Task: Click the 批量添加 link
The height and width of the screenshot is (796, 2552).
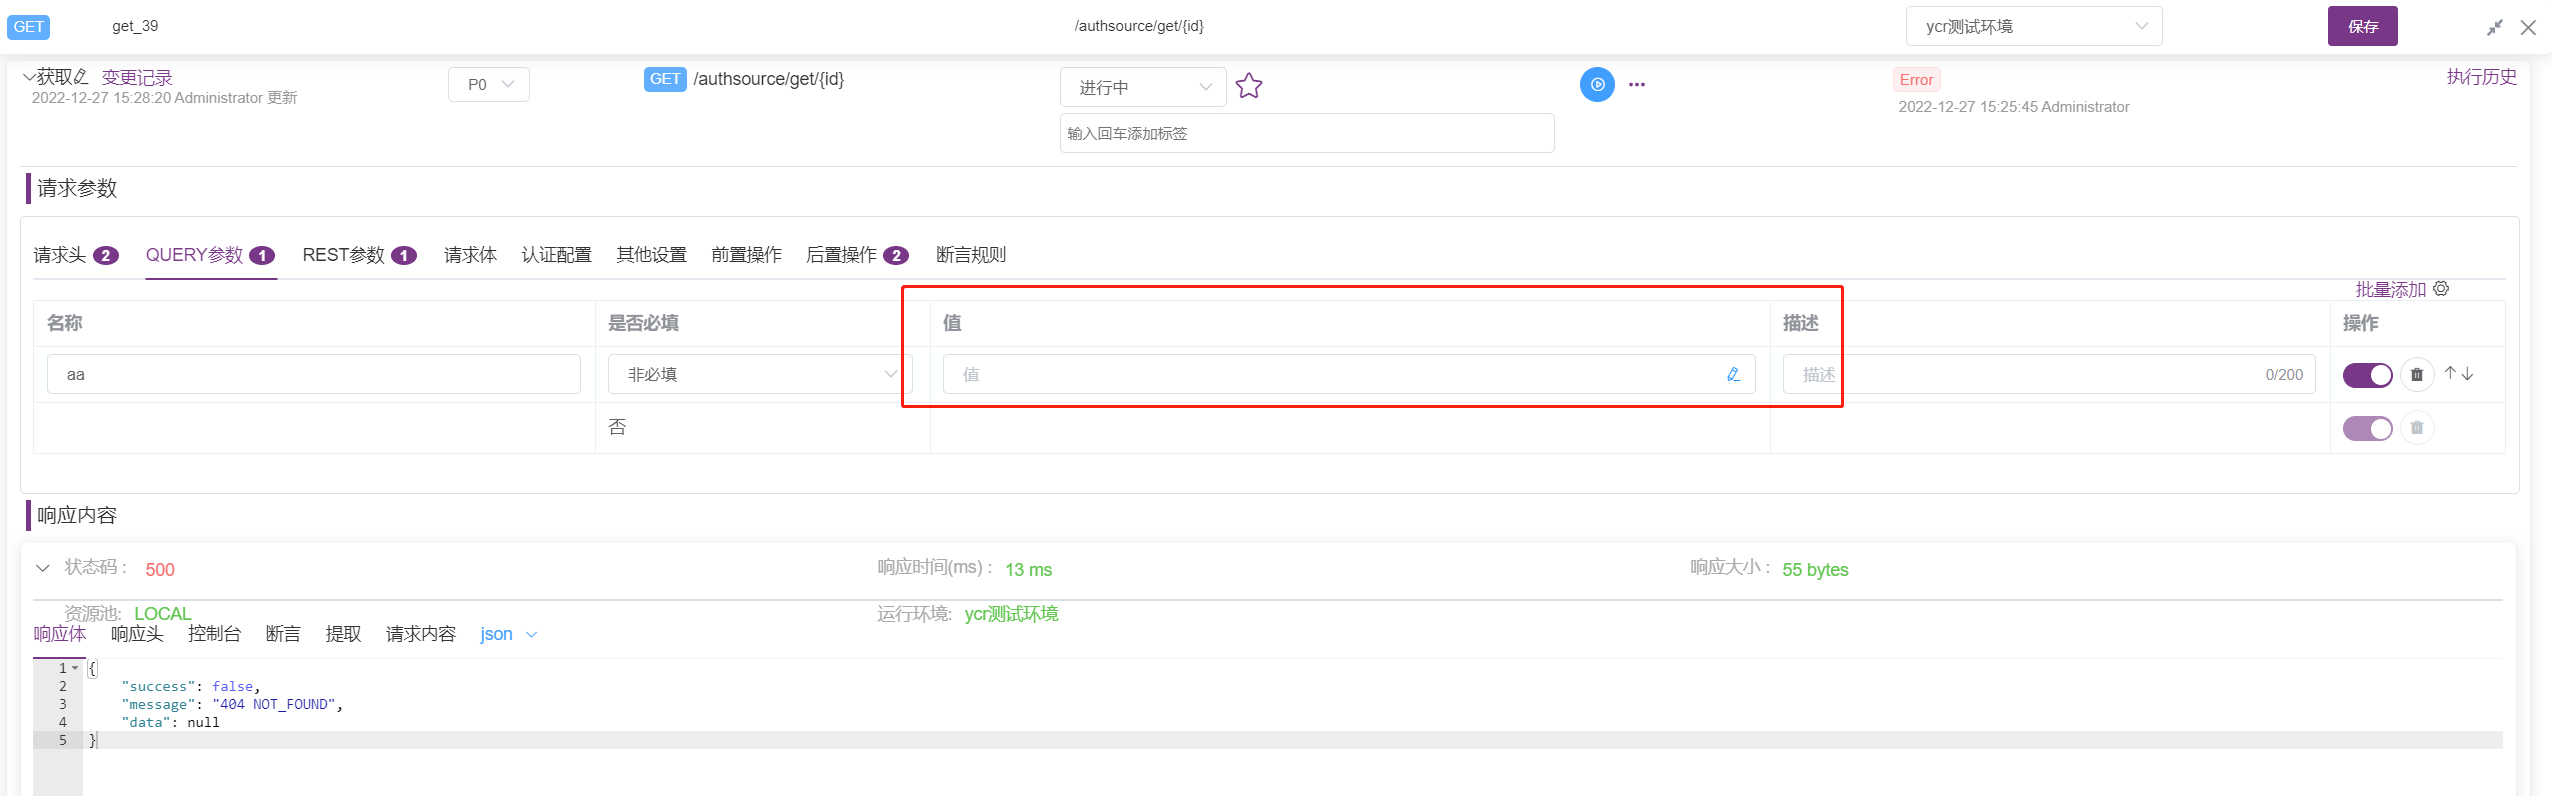Action: pyautogui.click(x=2390, y=289)
